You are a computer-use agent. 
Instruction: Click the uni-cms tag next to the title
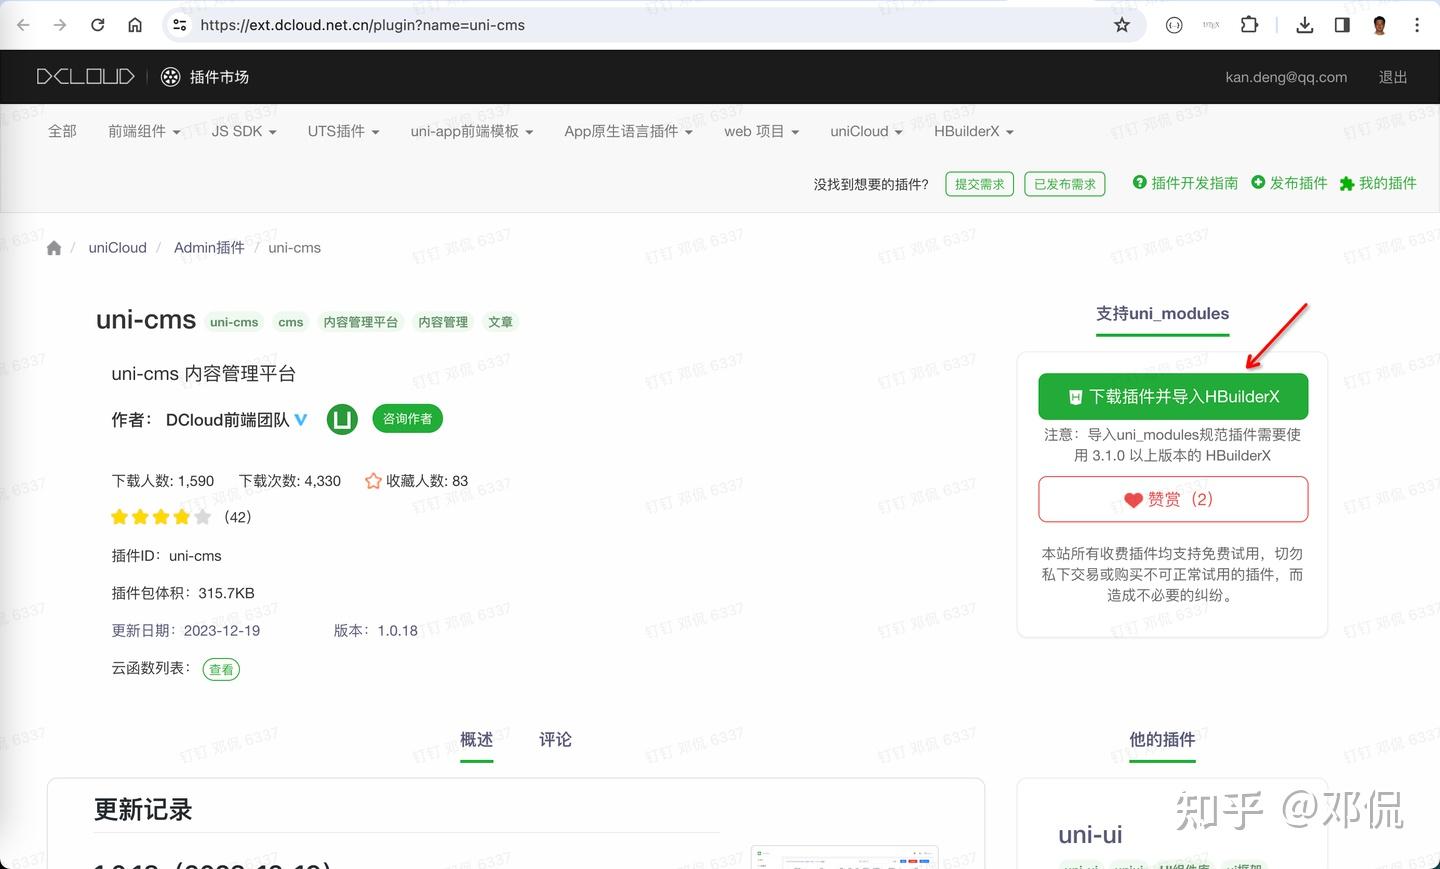[234, 322]
